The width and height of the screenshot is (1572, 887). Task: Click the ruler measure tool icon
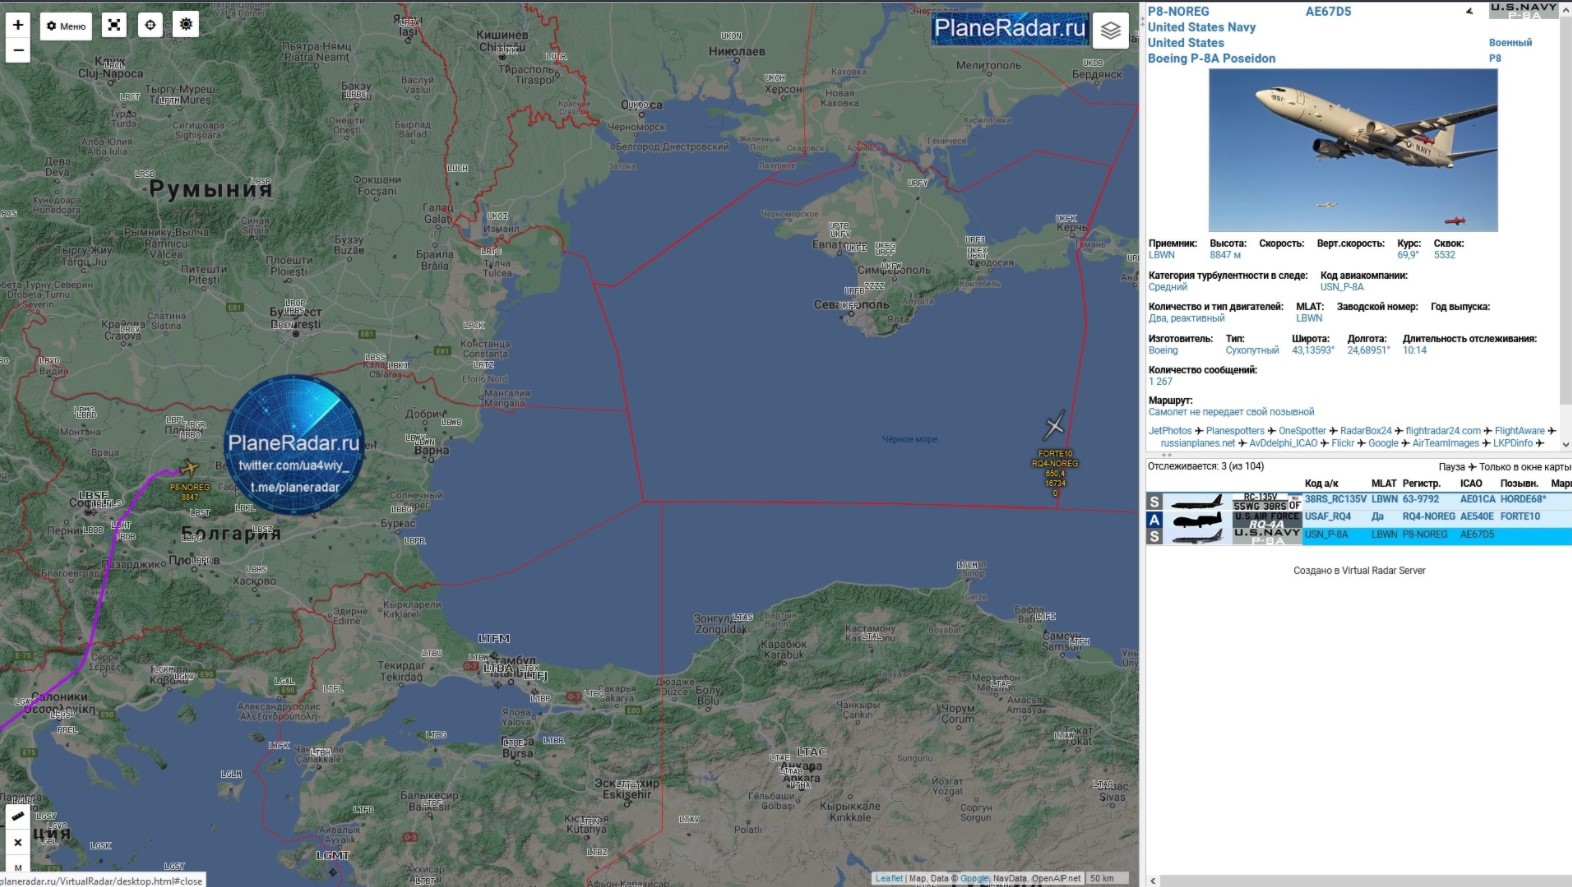pyautogui.click(x=18, y=817)
